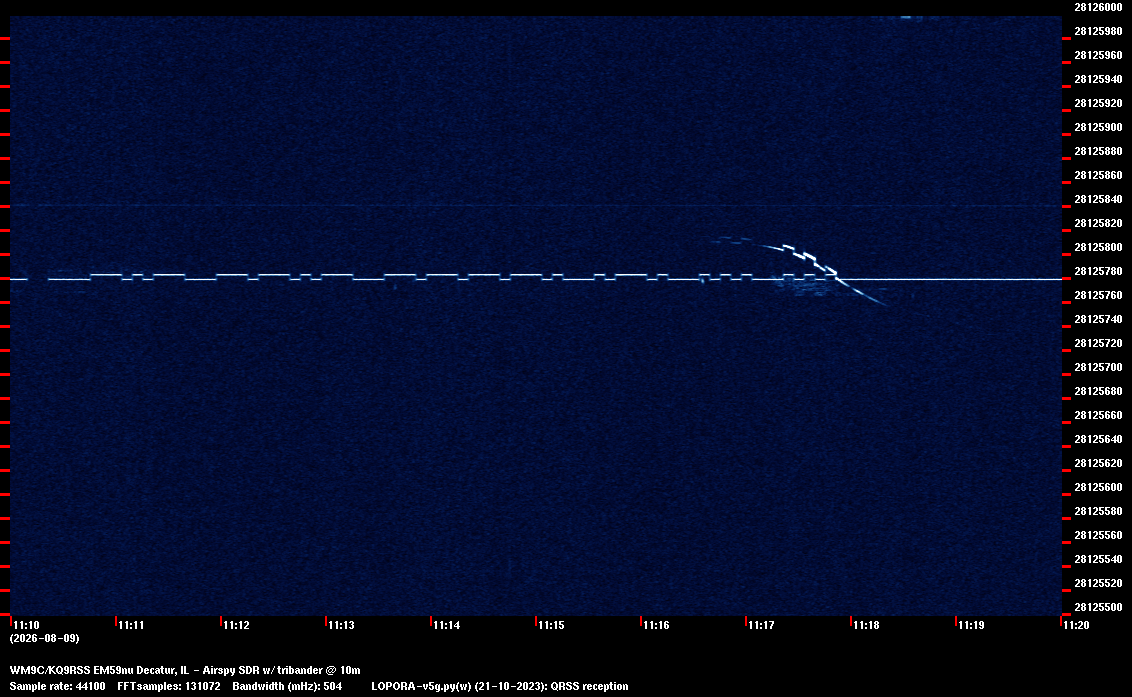Click the 28125980 frequency label
Image resolution: width=1132 pixels, height=697 pixels.
[x=1098, y=31]
